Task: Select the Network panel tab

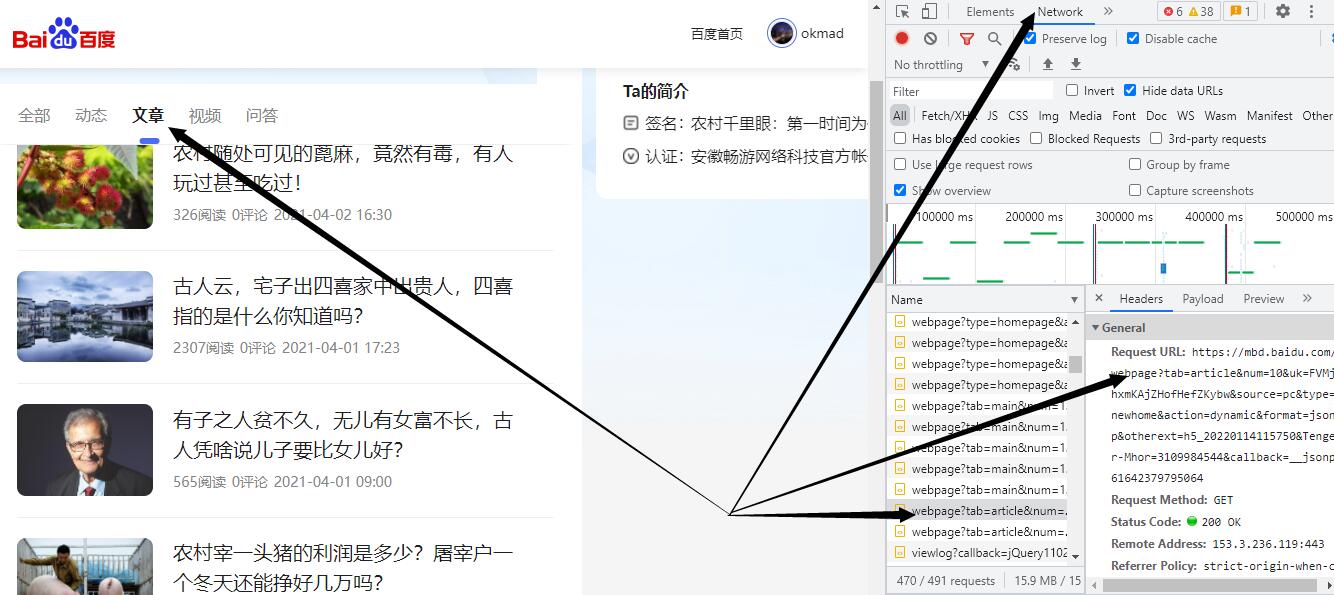Action: click(1060, 12)
